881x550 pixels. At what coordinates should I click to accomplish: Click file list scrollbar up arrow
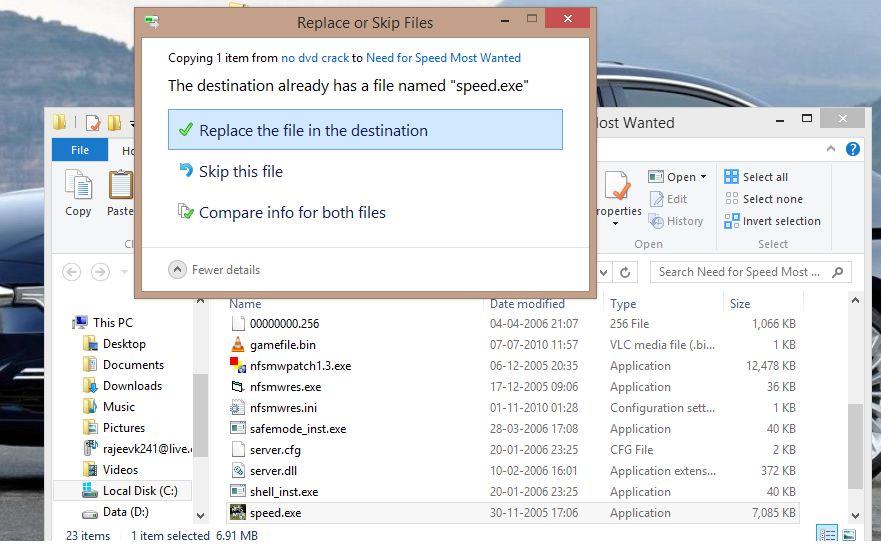pos(855,301)
